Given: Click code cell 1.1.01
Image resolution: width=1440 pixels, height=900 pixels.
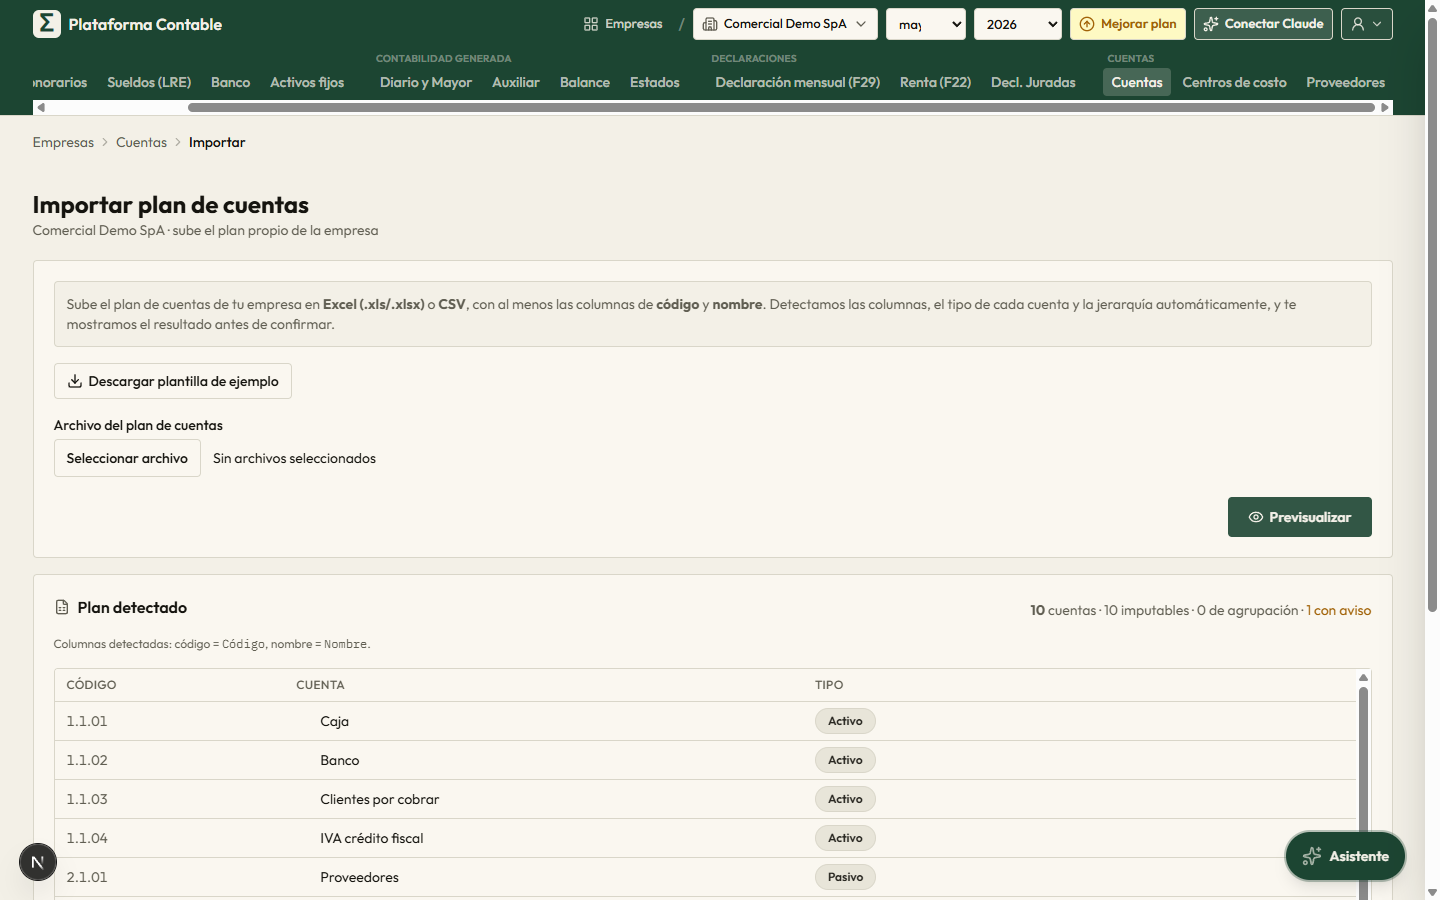Looking at the screenshot, I should tap(87, 721).
